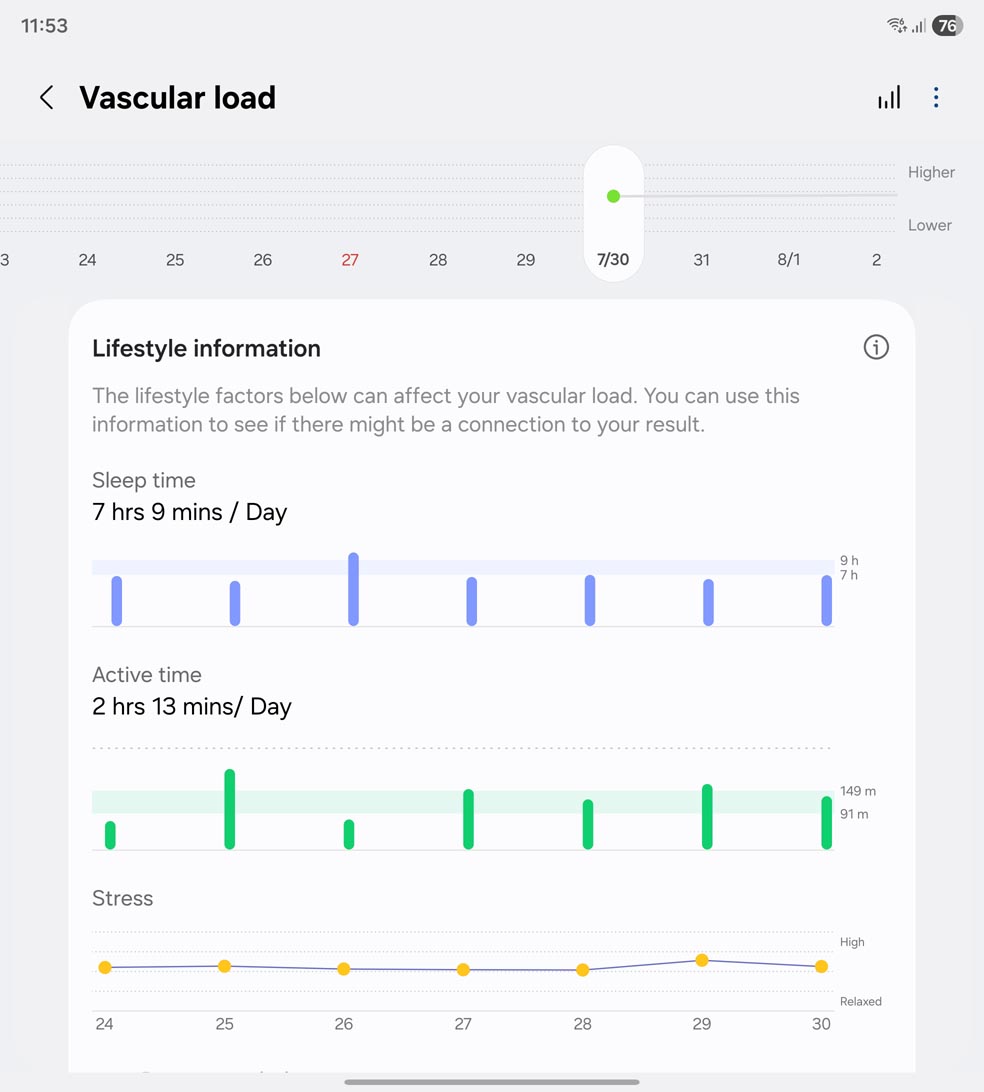This screenshot has width=984, height=1092.
Task: Go back using the left arrow
Action: click(46, 97)
